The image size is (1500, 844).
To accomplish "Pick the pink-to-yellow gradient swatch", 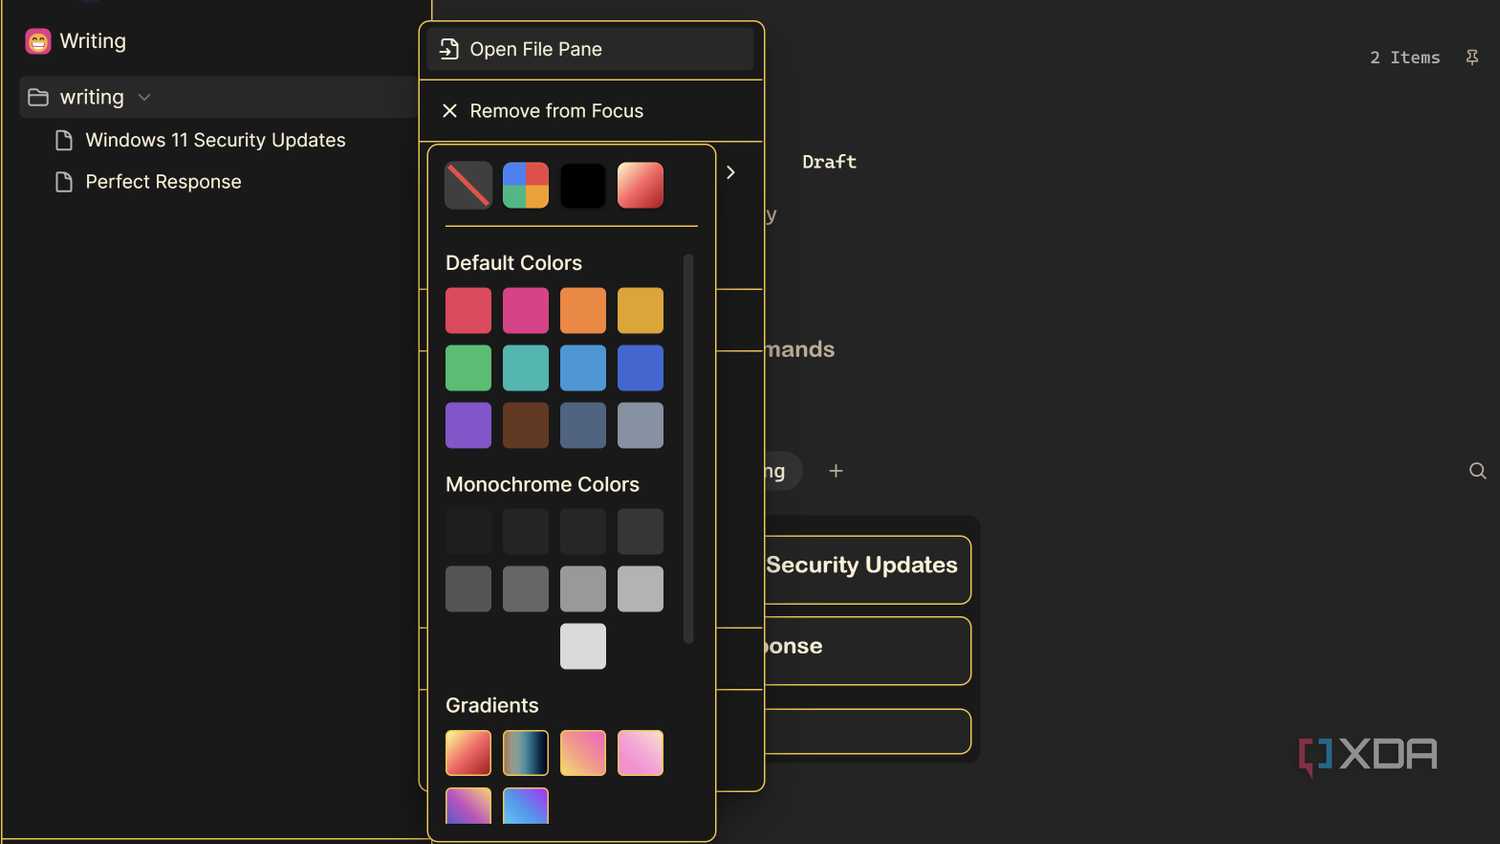I will tap(583, 753).
